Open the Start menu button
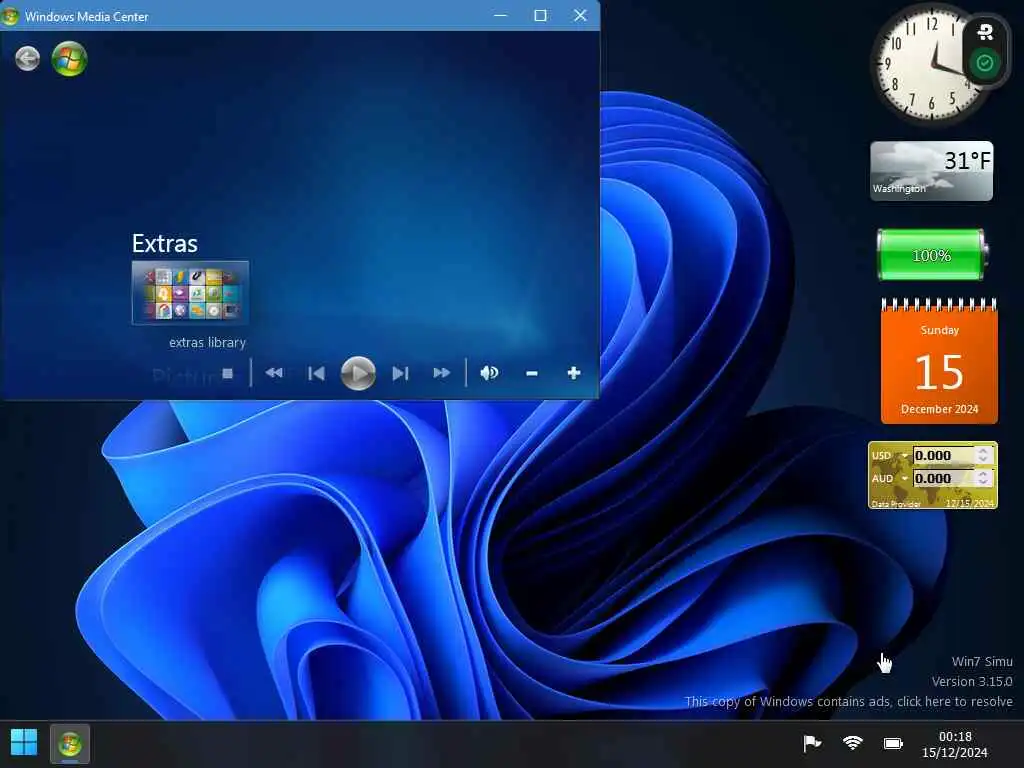Viewport: 1024px width, 768px height. 24,743
